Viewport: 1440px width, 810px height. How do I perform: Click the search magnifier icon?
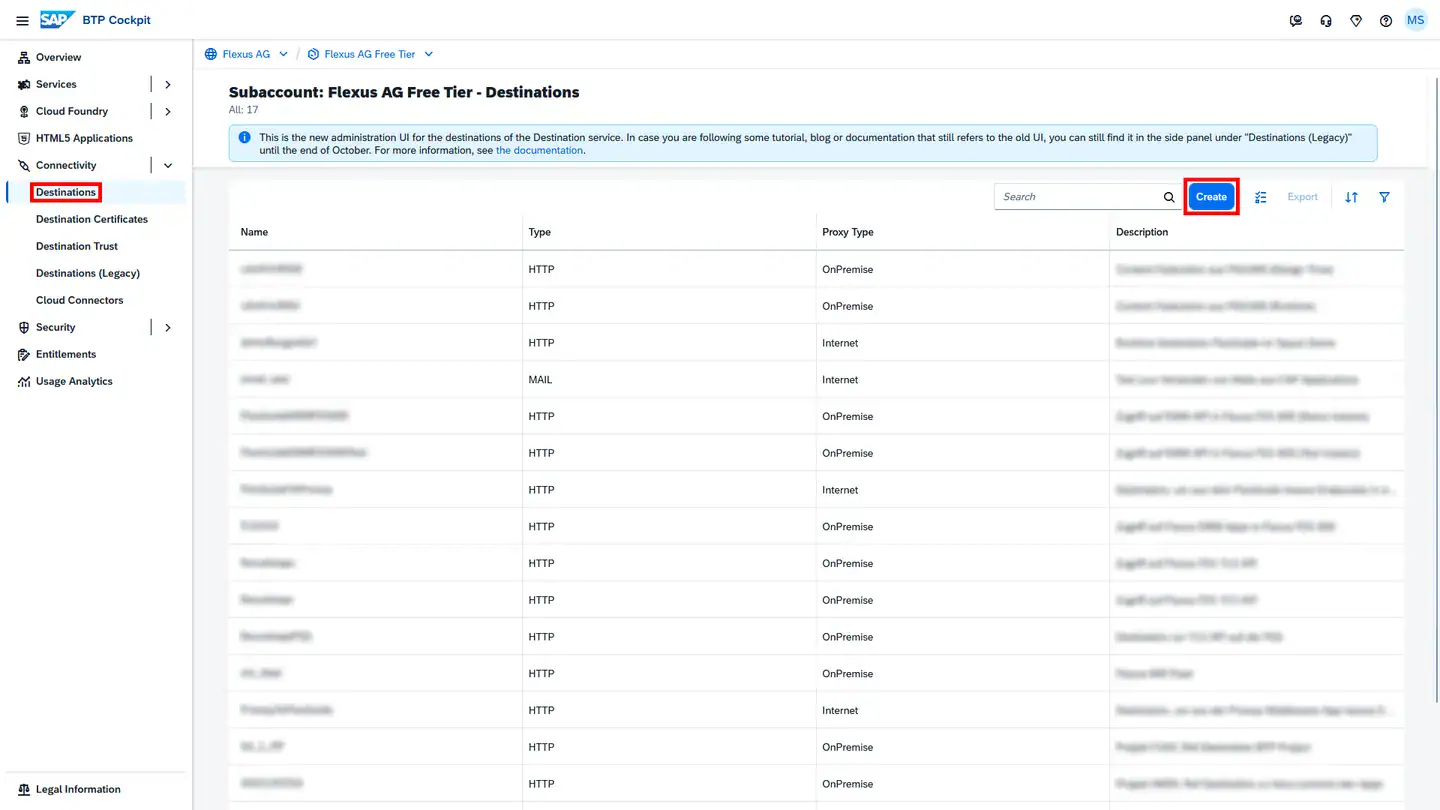click(x=1169, y=197)
